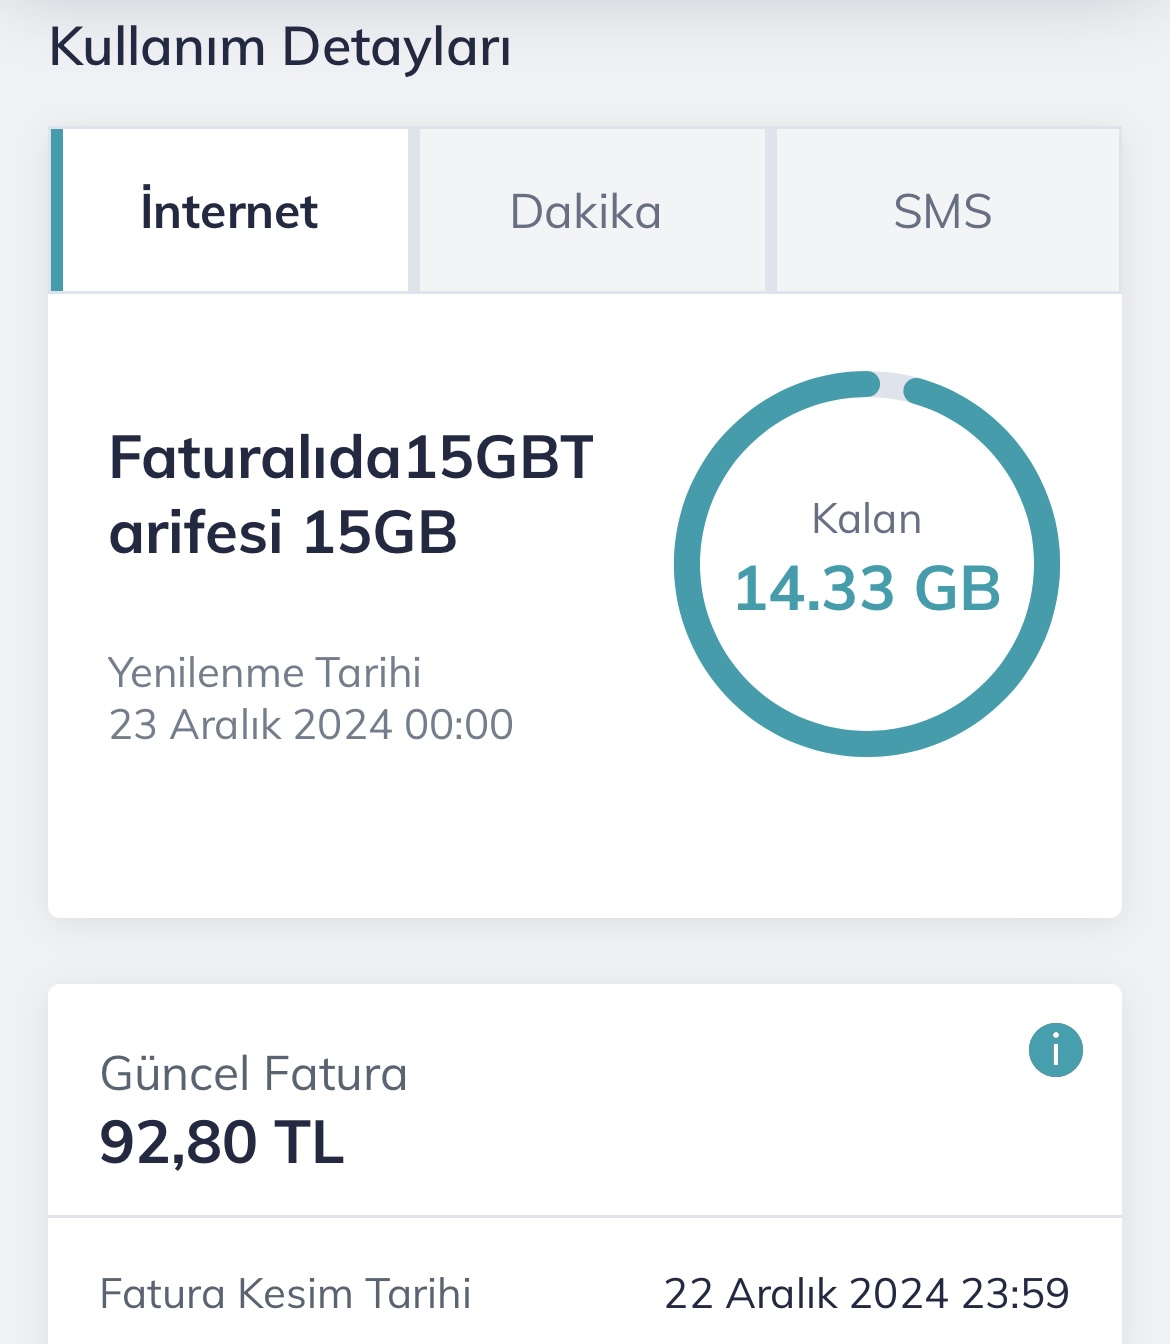Image resolution: width=1170 pixels, height=1344 pixels.
Task: Tap the 14.33 GB remaining value
Action: pos(867,588)
